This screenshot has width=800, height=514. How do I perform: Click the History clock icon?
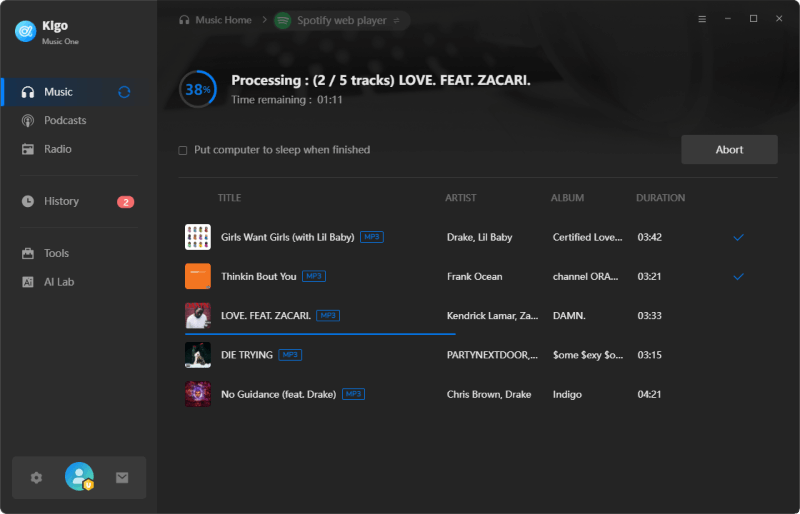28,201
